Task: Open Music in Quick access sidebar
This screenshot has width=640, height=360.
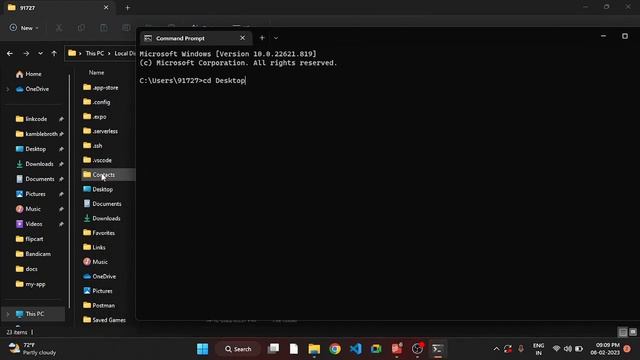Action: point(33,209)
